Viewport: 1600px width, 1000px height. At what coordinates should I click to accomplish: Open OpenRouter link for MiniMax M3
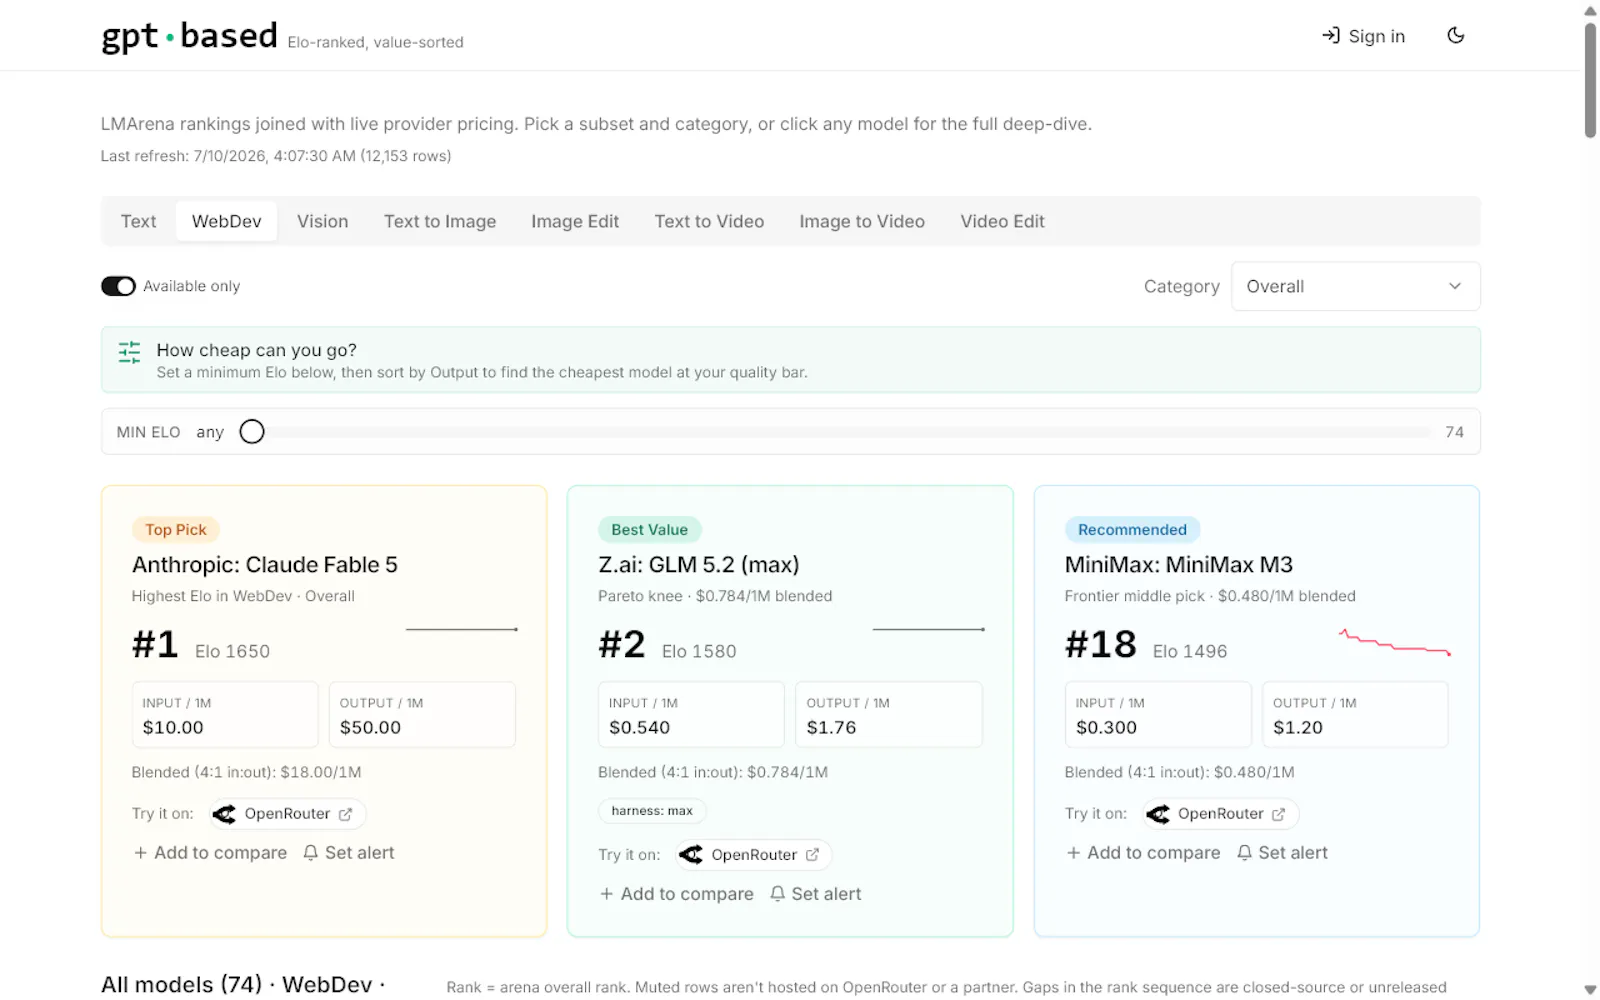click(x=1221, y=814)
